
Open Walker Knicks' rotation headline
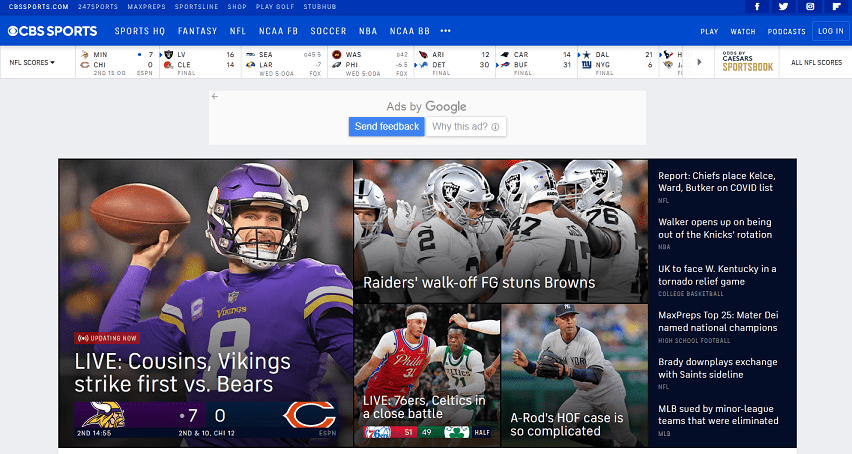pos(715,228)
